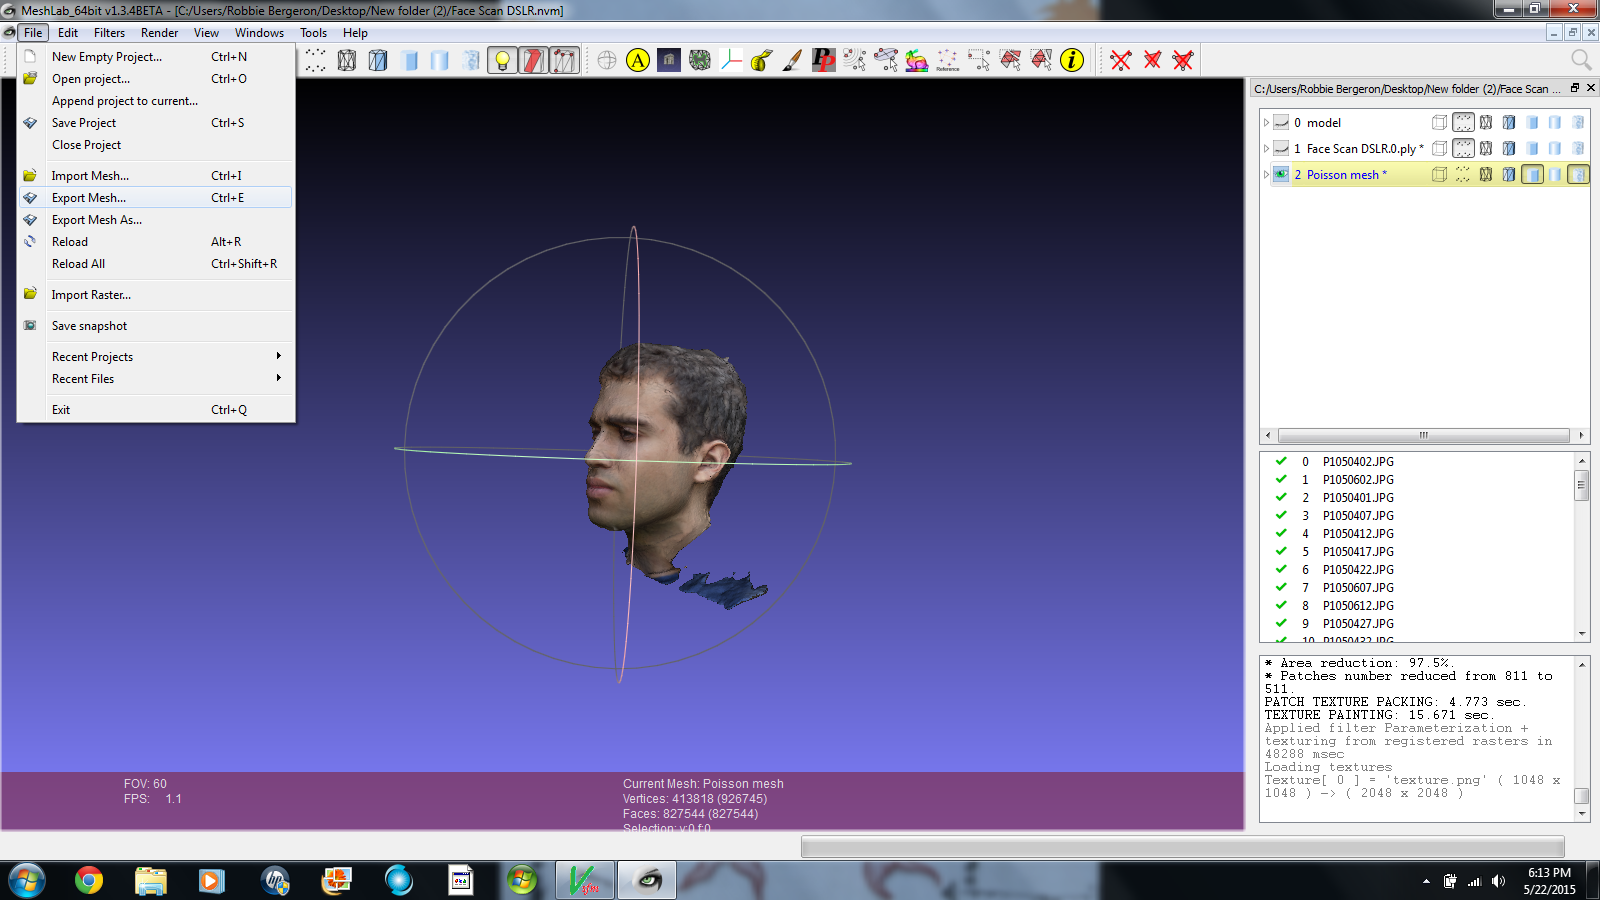The image size is (1600, 900).
Task: Click the yellow Get Info icon
Action: click(1072, 61)
